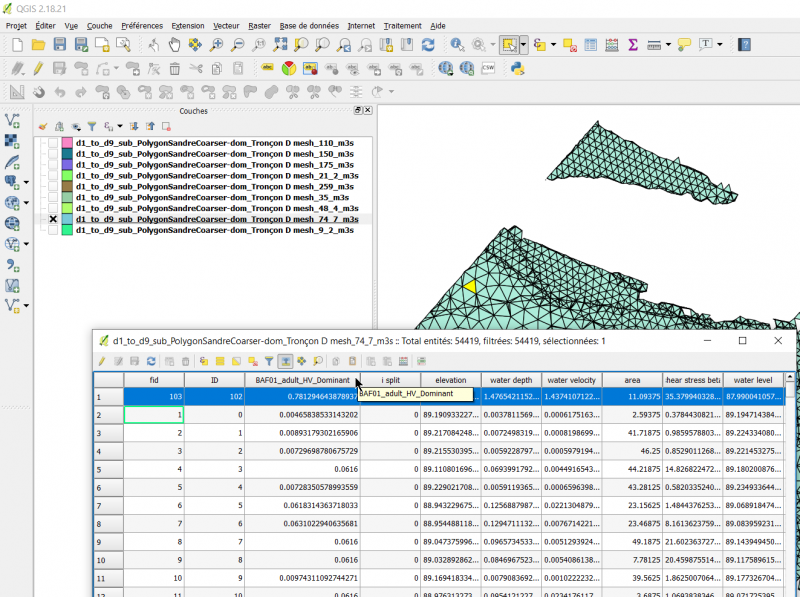Check the visibility box for mesh_9_2_m3s

52,229
